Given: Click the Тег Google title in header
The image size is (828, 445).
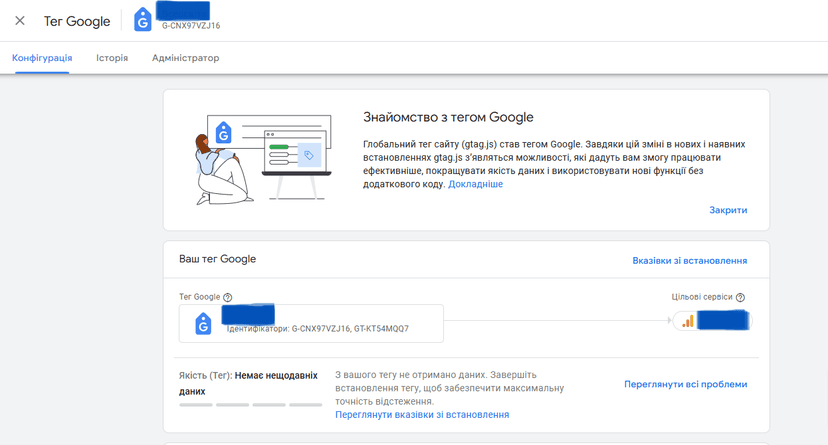Looking at the screenshot, I should (77, 21).
